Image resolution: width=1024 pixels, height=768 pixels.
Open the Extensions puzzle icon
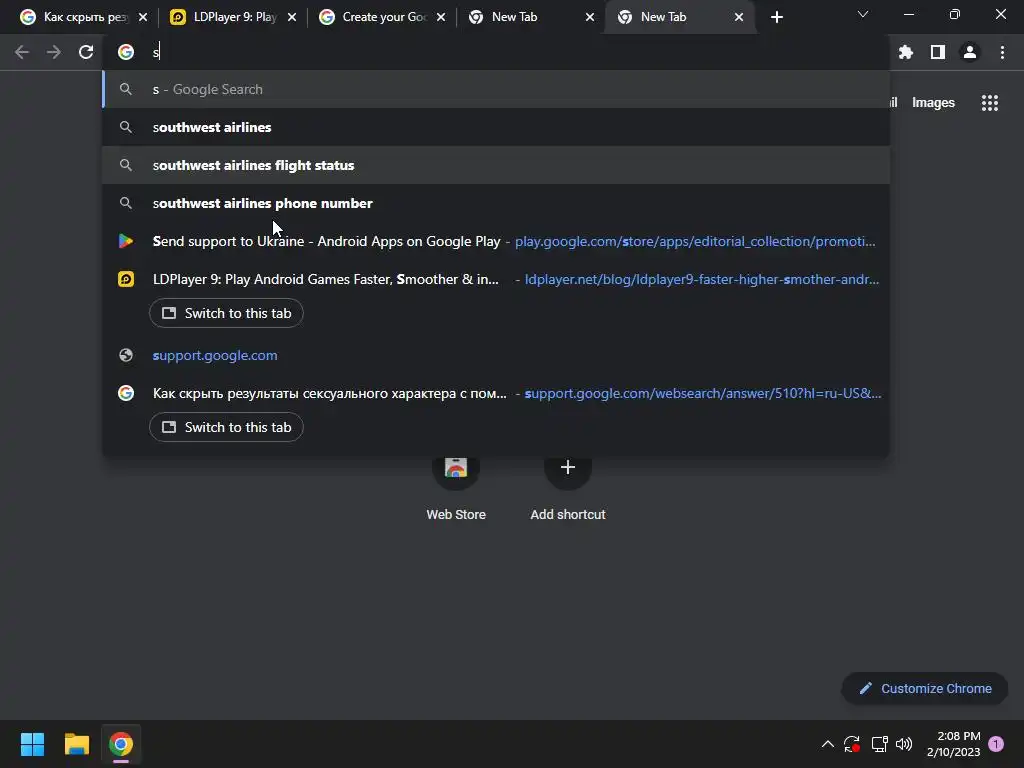pyautogui.click(x=905, y=52)
